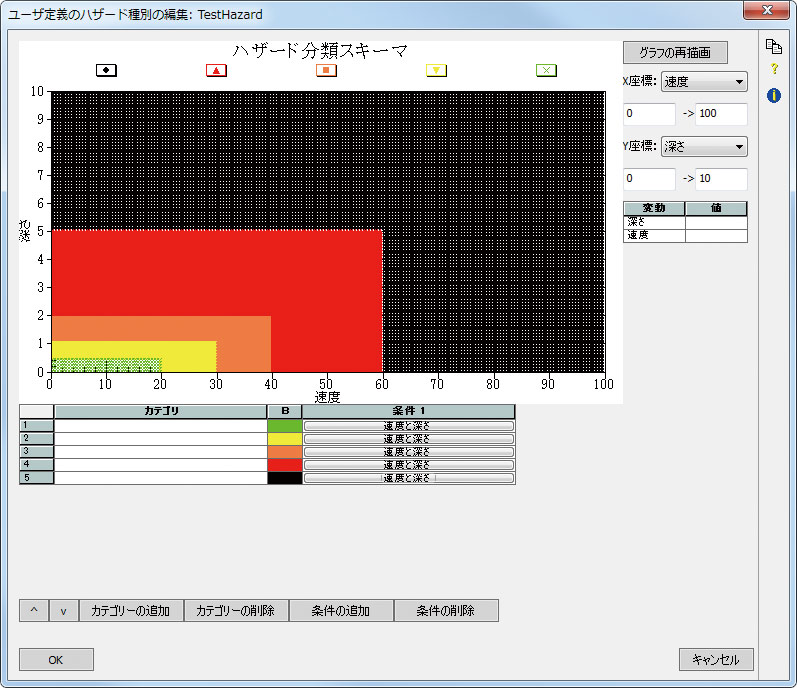The width and height of the screenshot is (797, 688).
Task: Open the X座標 dropdown showing 速度
Action: pyautogui.click(x=704, y=82)
